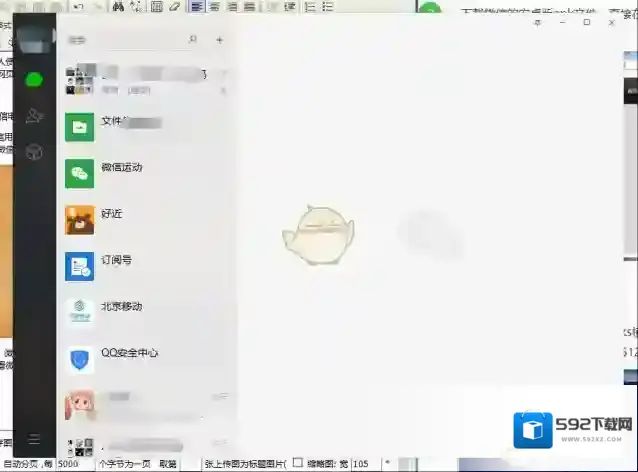Screen dimensions: 638x472
Task: Click the binoculars Find icon in editor toolbar
Action: pyautogui.click(x=118, y=7)
